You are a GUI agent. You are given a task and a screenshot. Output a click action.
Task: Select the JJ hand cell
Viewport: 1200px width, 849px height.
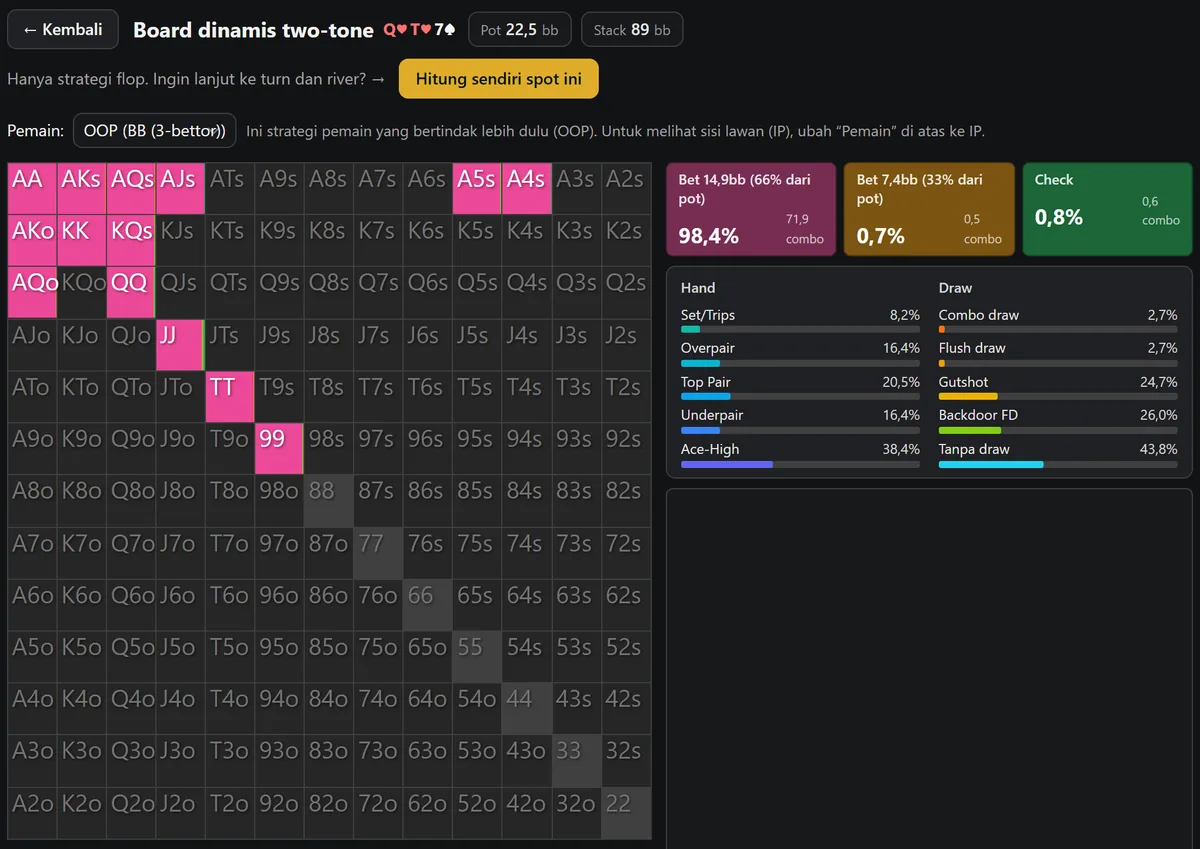click(x=180, y=345)
